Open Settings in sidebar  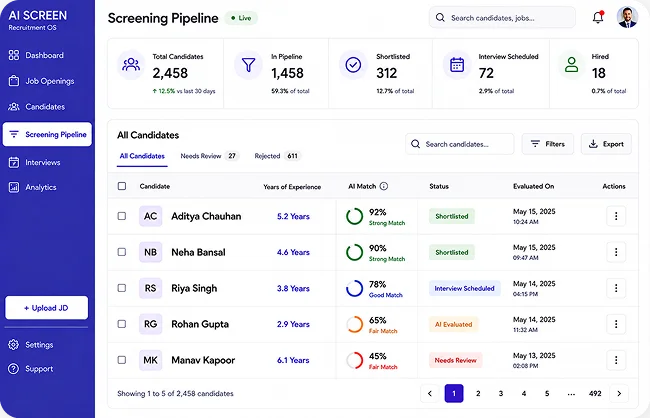click(x=31, y=345)
